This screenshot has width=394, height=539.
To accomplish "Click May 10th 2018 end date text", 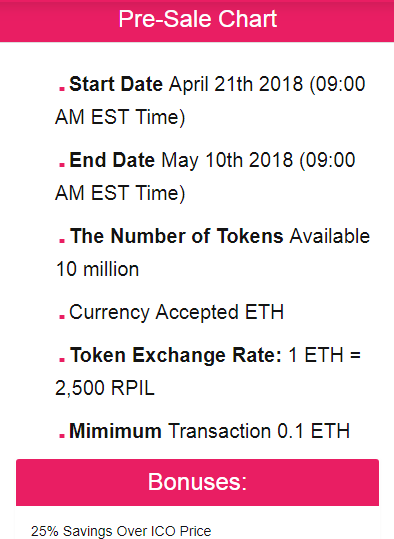I will [227, 161].
